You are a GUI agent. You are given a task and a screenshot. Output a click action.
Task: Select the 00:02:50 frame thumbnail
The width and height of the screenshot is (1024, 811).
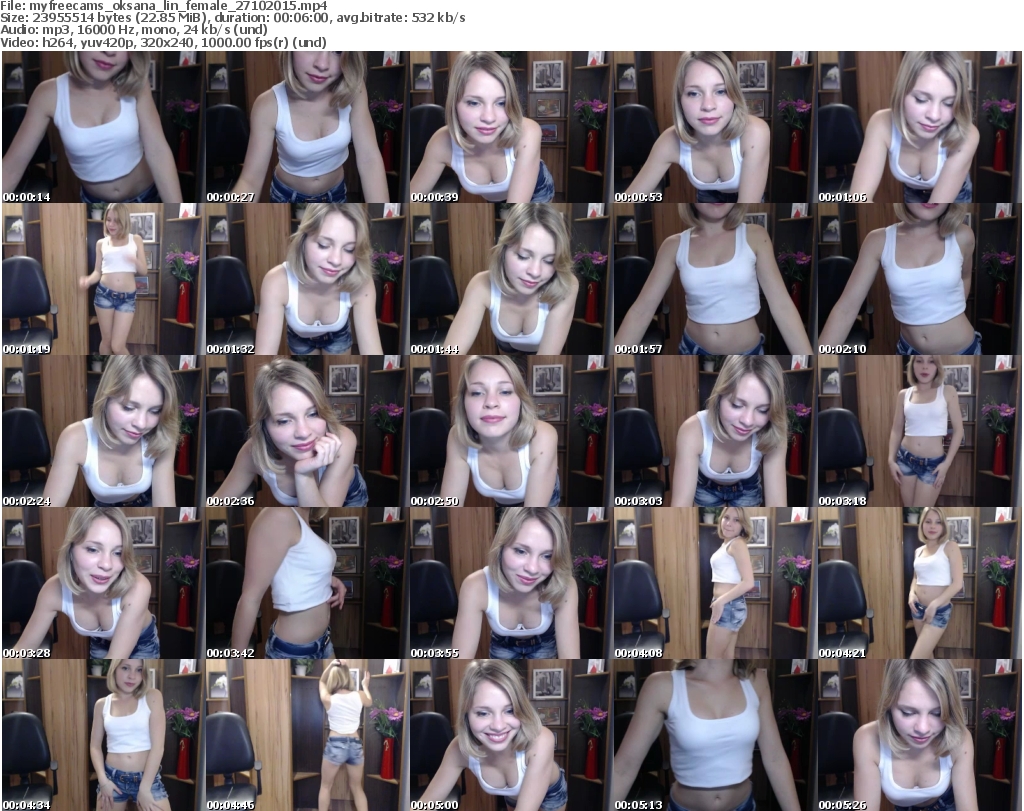[511, 432]
